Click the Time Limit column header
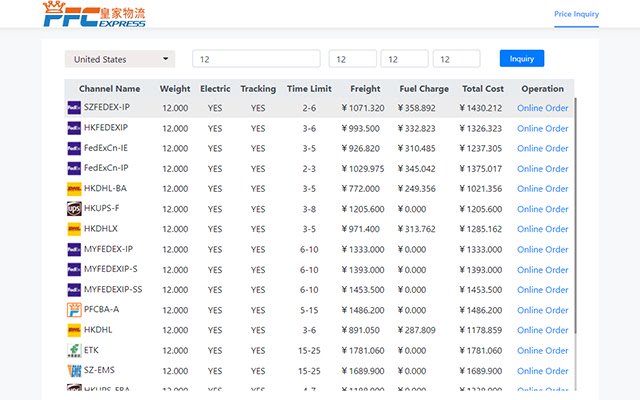Viewport: 640px width, 400px height. pos(309,89)
